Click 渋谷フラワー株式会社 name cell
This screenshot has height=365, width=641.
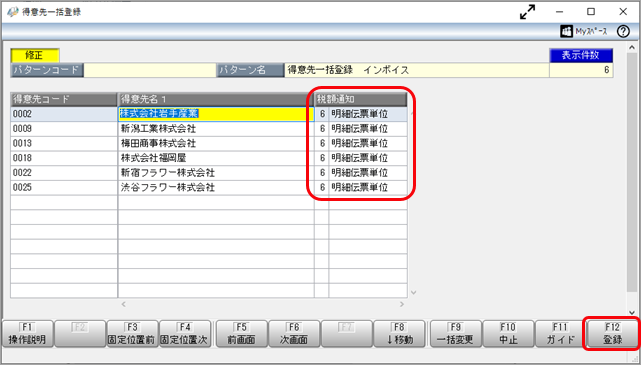point(216,188)
